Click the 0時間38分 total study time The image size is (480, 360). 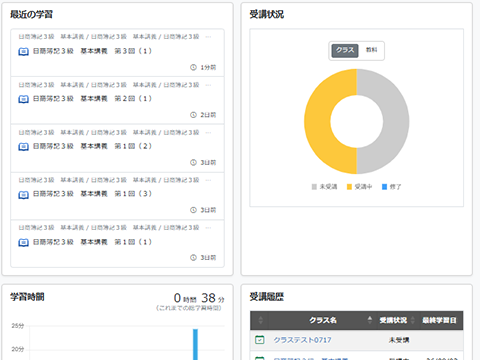[199, 298]
